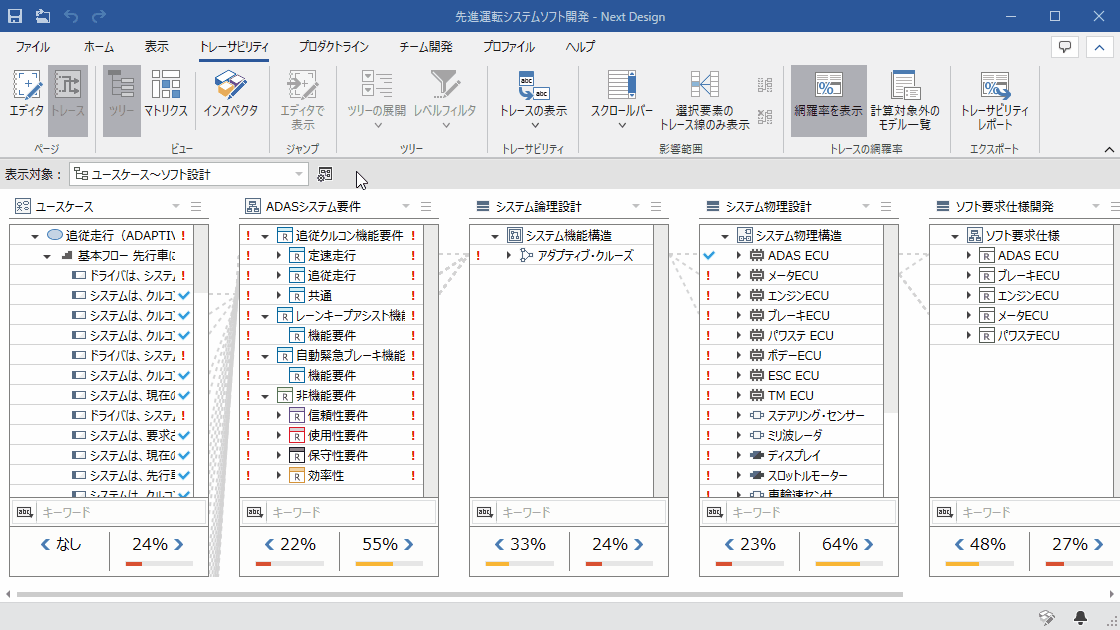Screen dimensions: 1120x630
Task: Click keyword field in システム論理設計 column
Action: pyautogui.click(x=582, y=512)
